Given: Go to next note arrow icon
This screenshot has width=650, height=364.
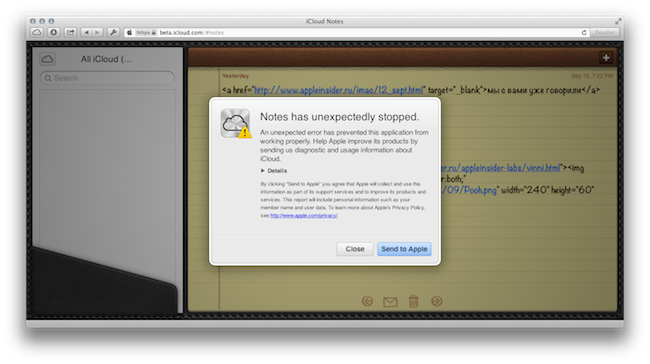Looking at the screenshot, I should tap(437, 301).
